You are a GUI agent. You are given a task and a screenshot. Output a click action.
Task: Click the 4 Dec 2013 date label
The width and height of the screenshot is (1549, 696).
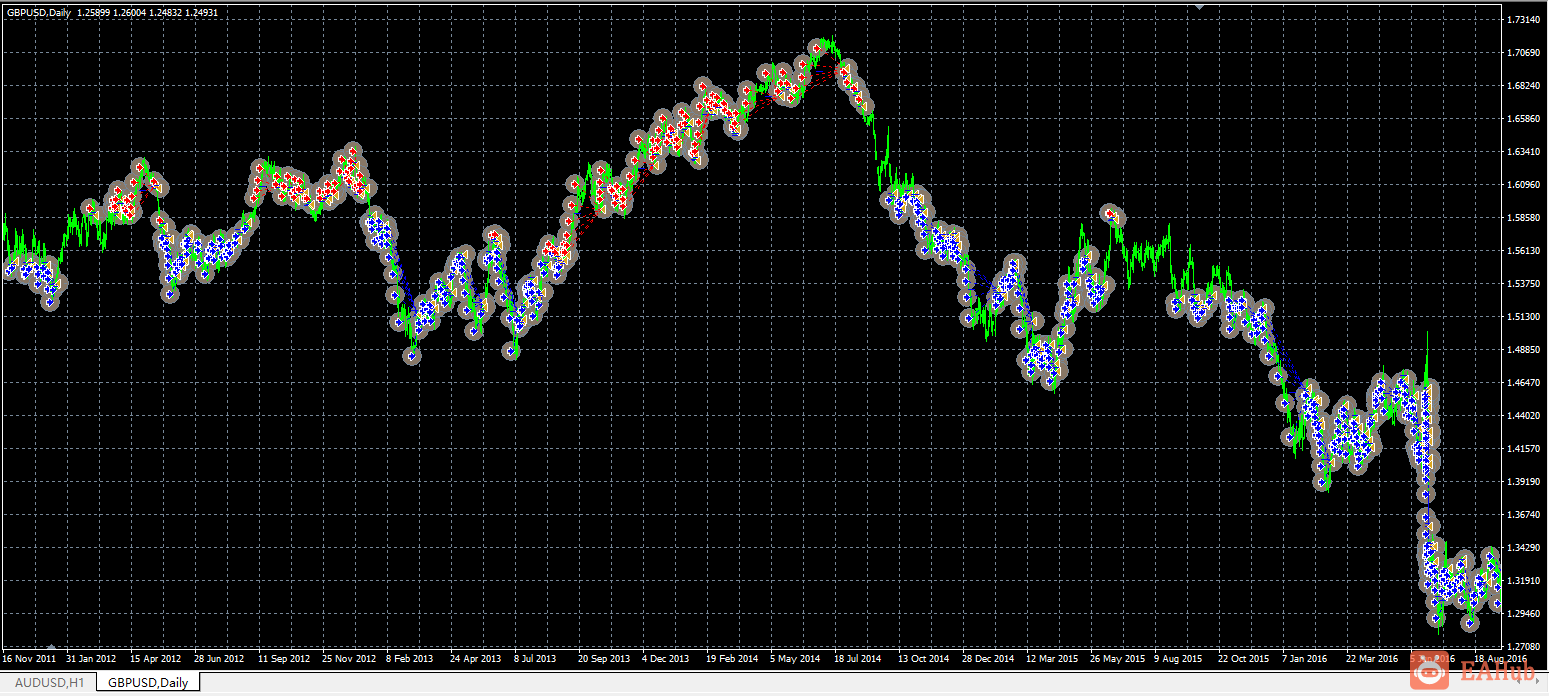pyautogui.click(x=666, y=659)
